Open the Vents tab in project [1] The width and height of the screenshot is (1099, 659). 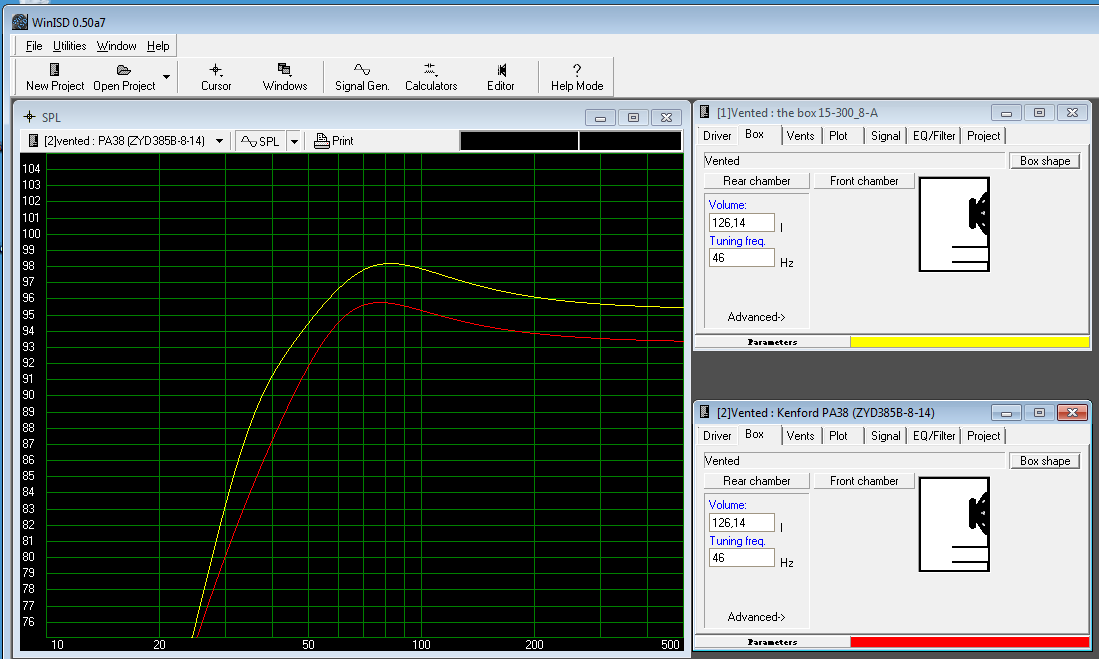coord(800,136)
